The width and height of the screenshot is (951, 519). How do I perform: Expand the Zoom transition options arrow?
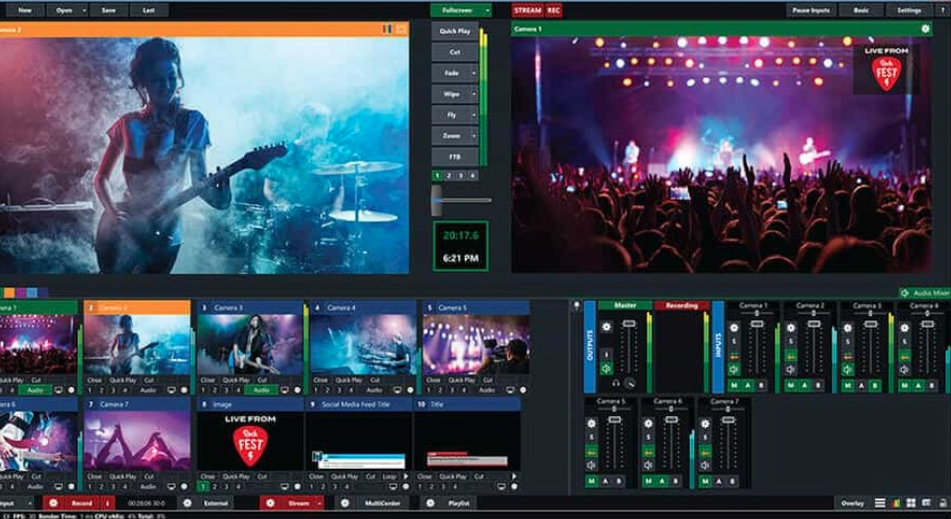click(x=473, y=135)
